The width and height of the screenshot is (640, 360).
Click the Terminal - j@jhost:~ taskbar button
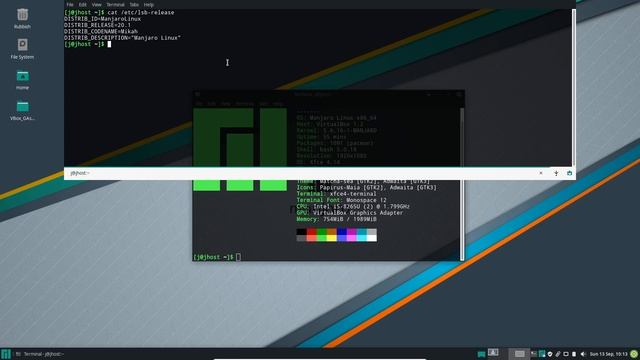(40, 354)
